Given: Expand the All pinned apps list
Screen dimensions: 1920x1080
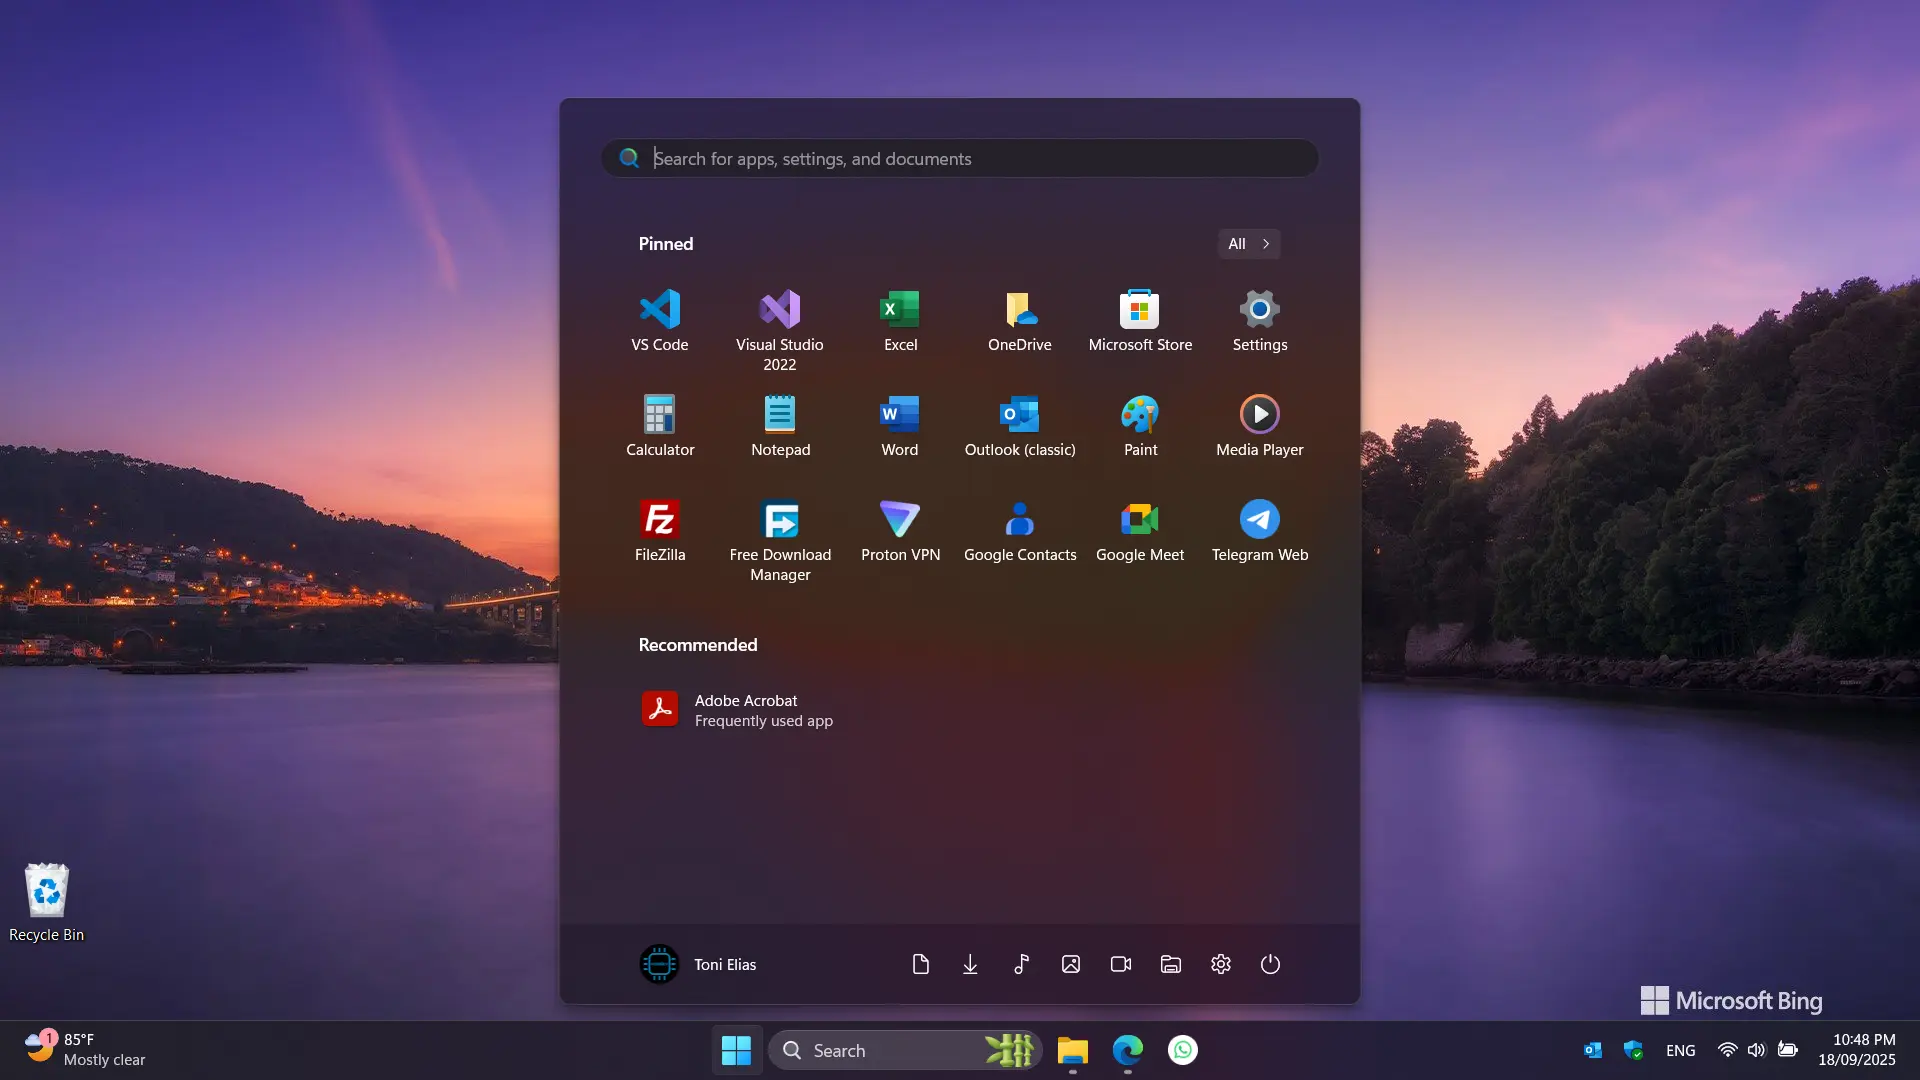Looking at the screenshot, I should click(1248, 243).
